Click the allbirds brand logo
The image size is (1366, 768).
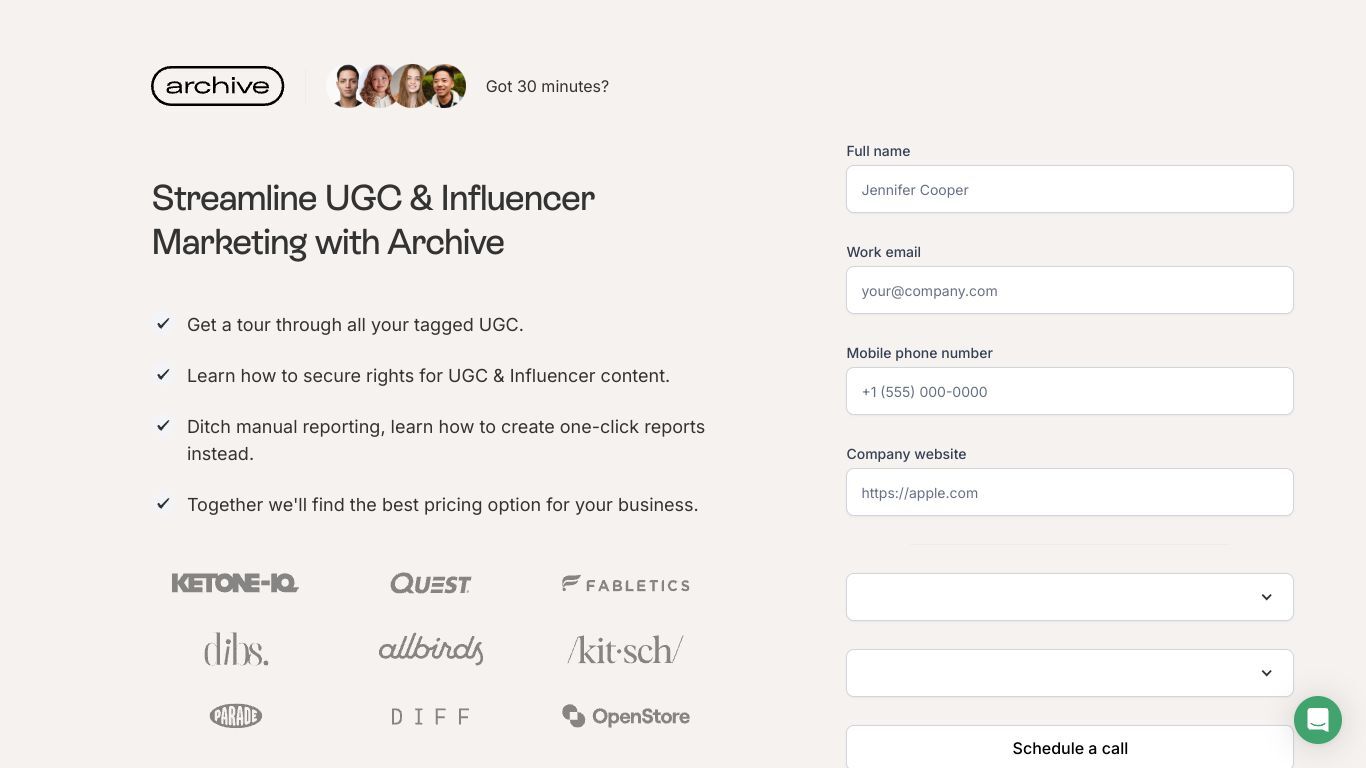[x=431, y=649]
